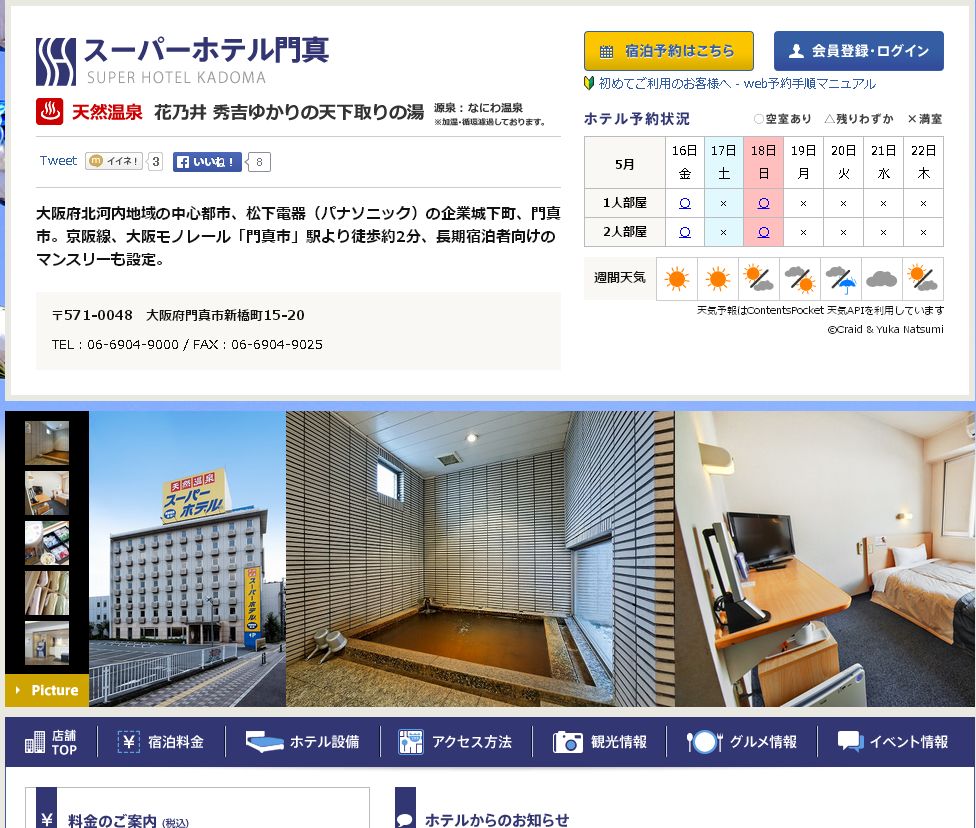Click the hot spring bath photo
This screenshot has height=828, width=976.
tap(481, 558)
